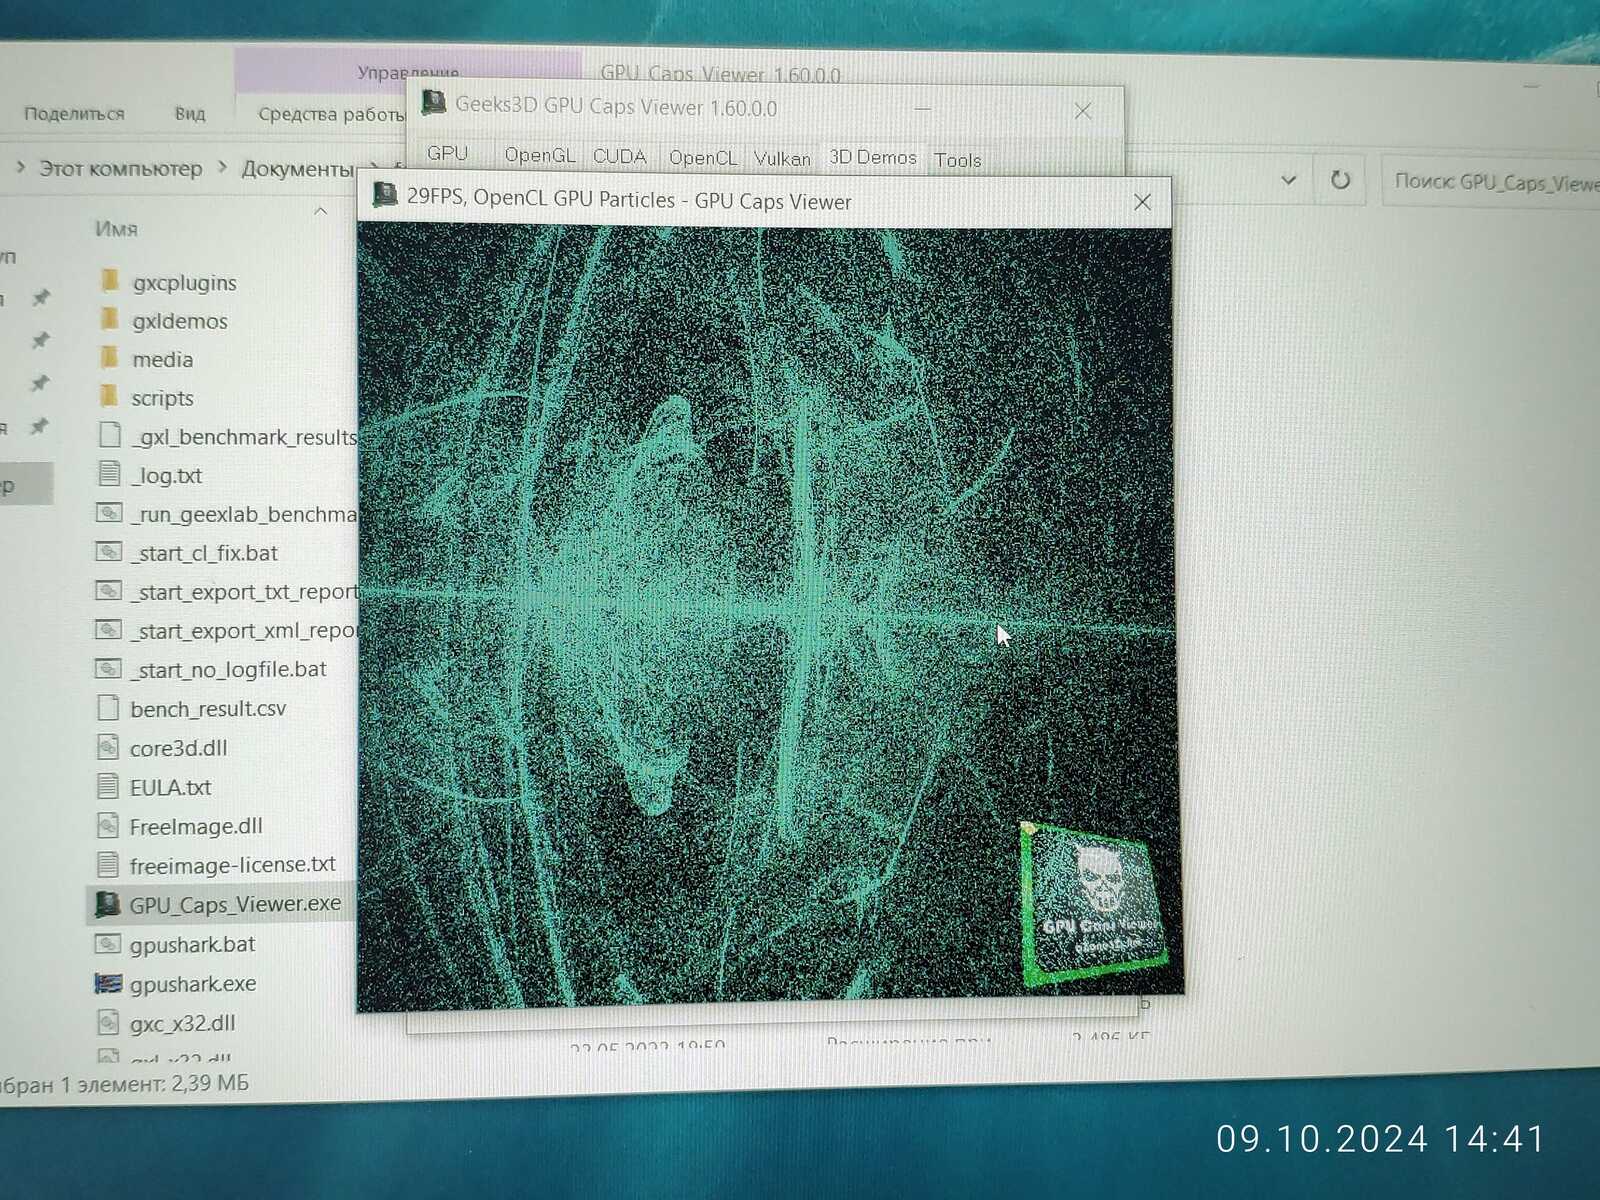
Task: Select the Vulkan tab
Action: tap(782, 158)
